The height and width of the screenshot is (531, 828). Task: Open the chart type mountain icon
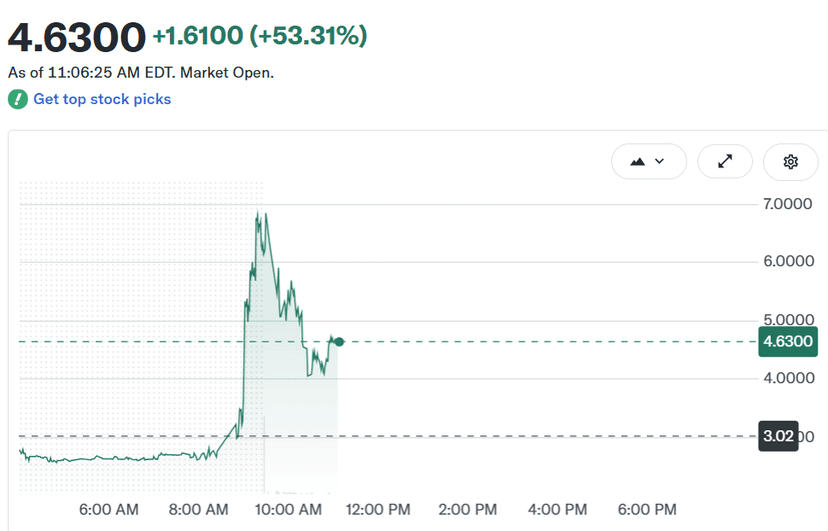(x=637, y=162)
